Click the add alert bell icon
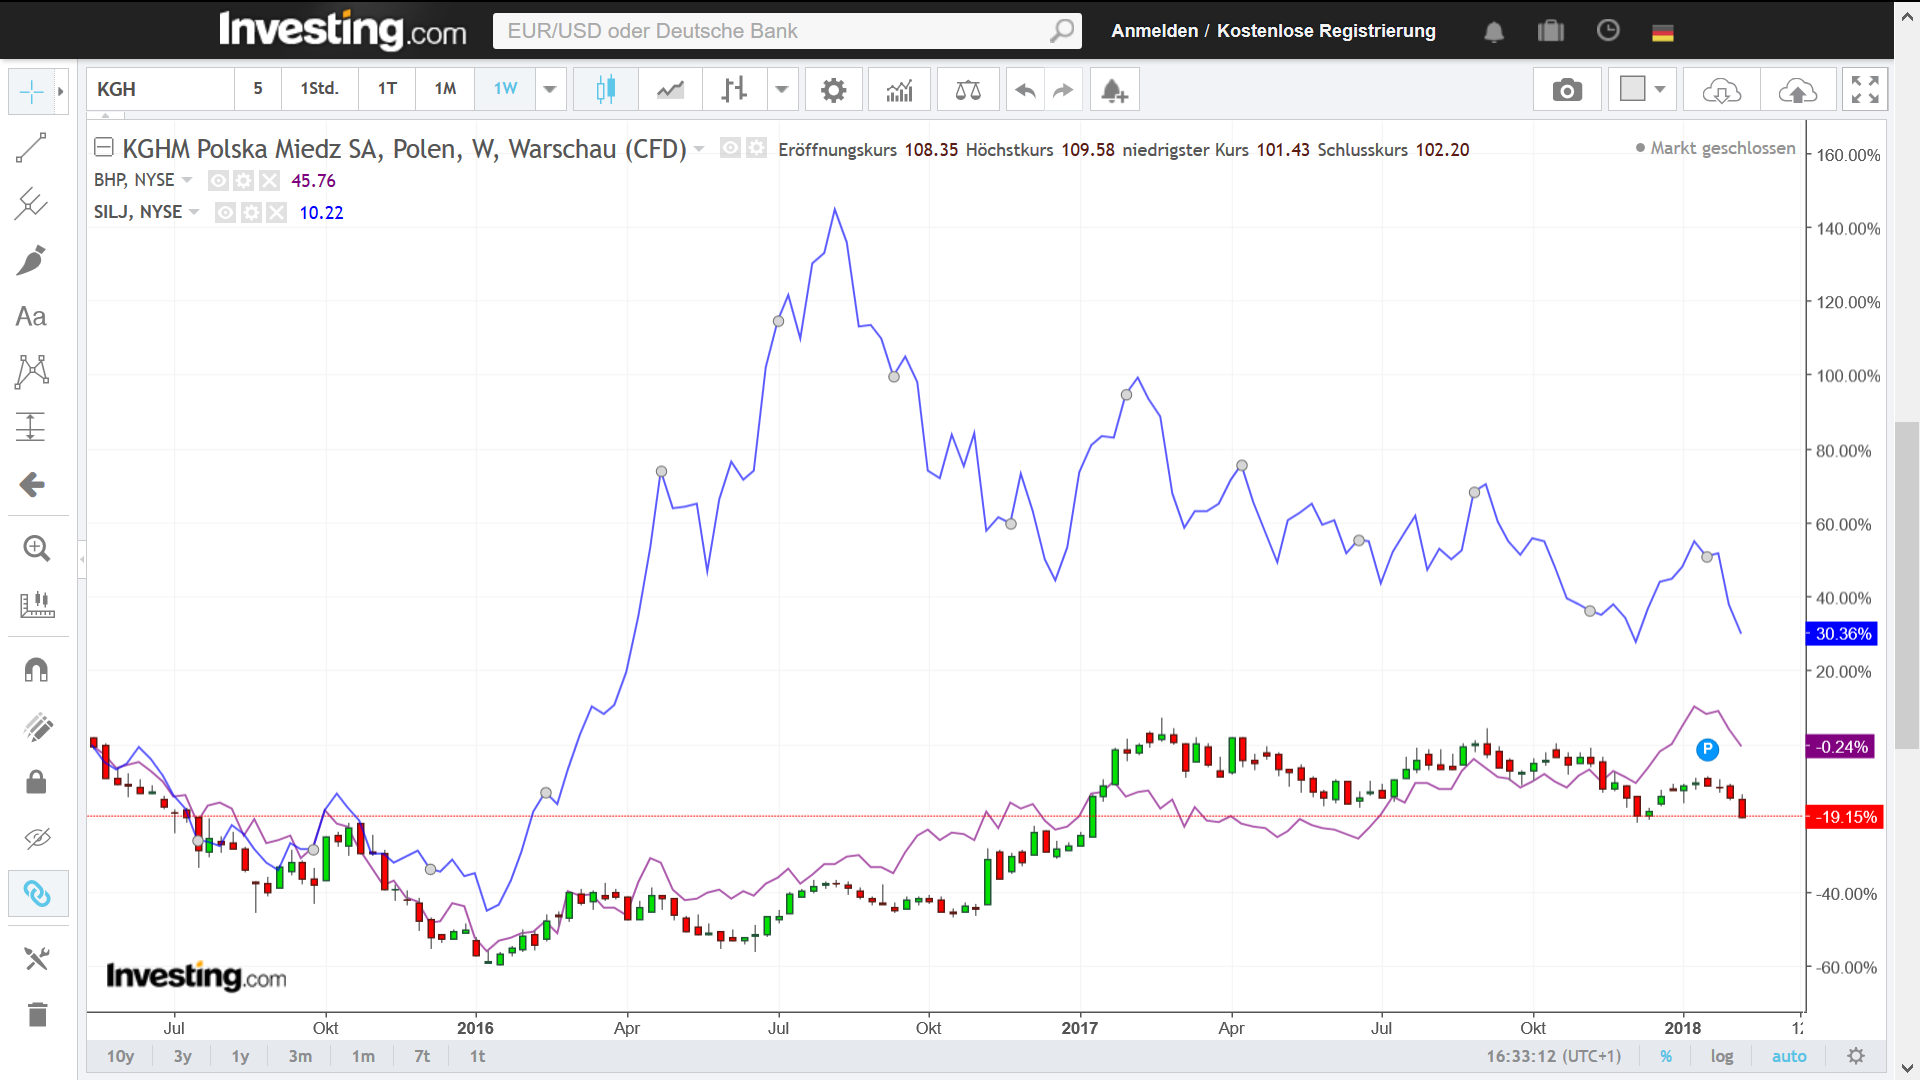The height and width of the screenshot is (1080, 1920). (x=1114, y=90)
